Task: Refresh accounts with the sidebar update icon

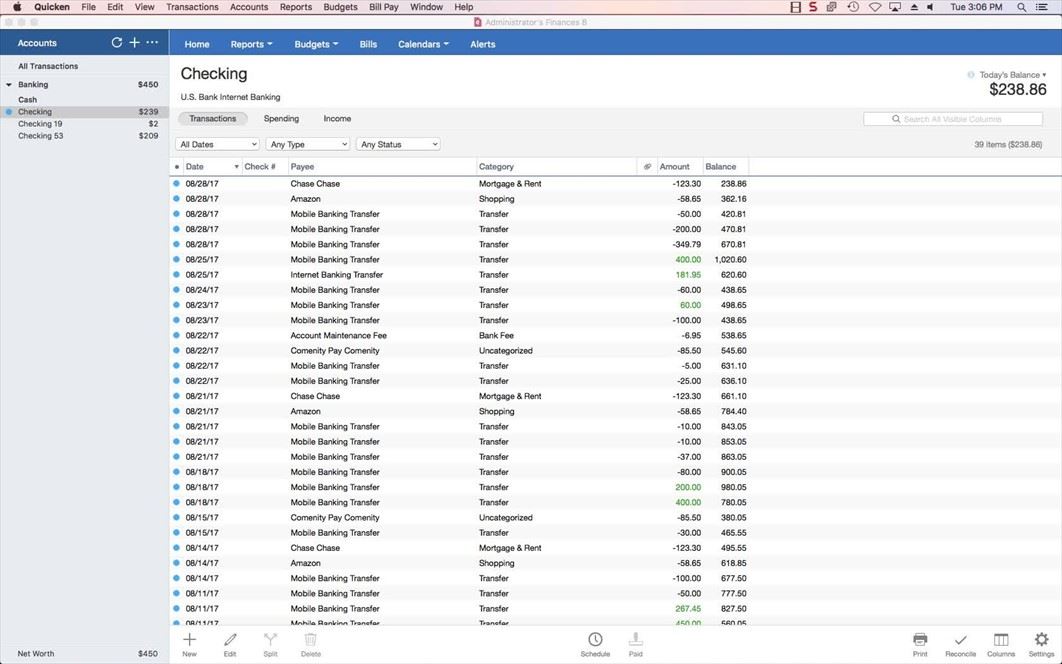Action: pos(117,43)
